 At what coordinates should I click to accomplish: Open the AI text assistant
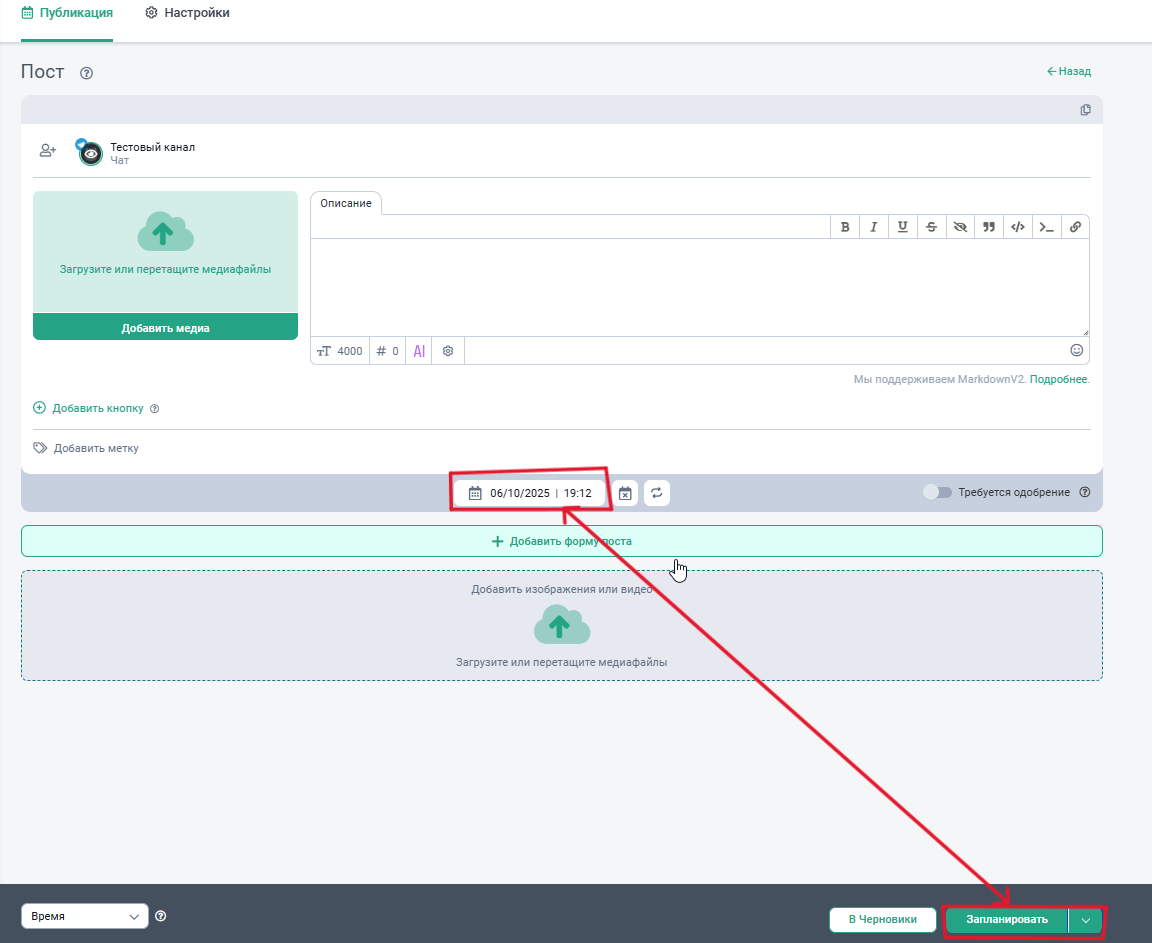(x=419, y=351)
